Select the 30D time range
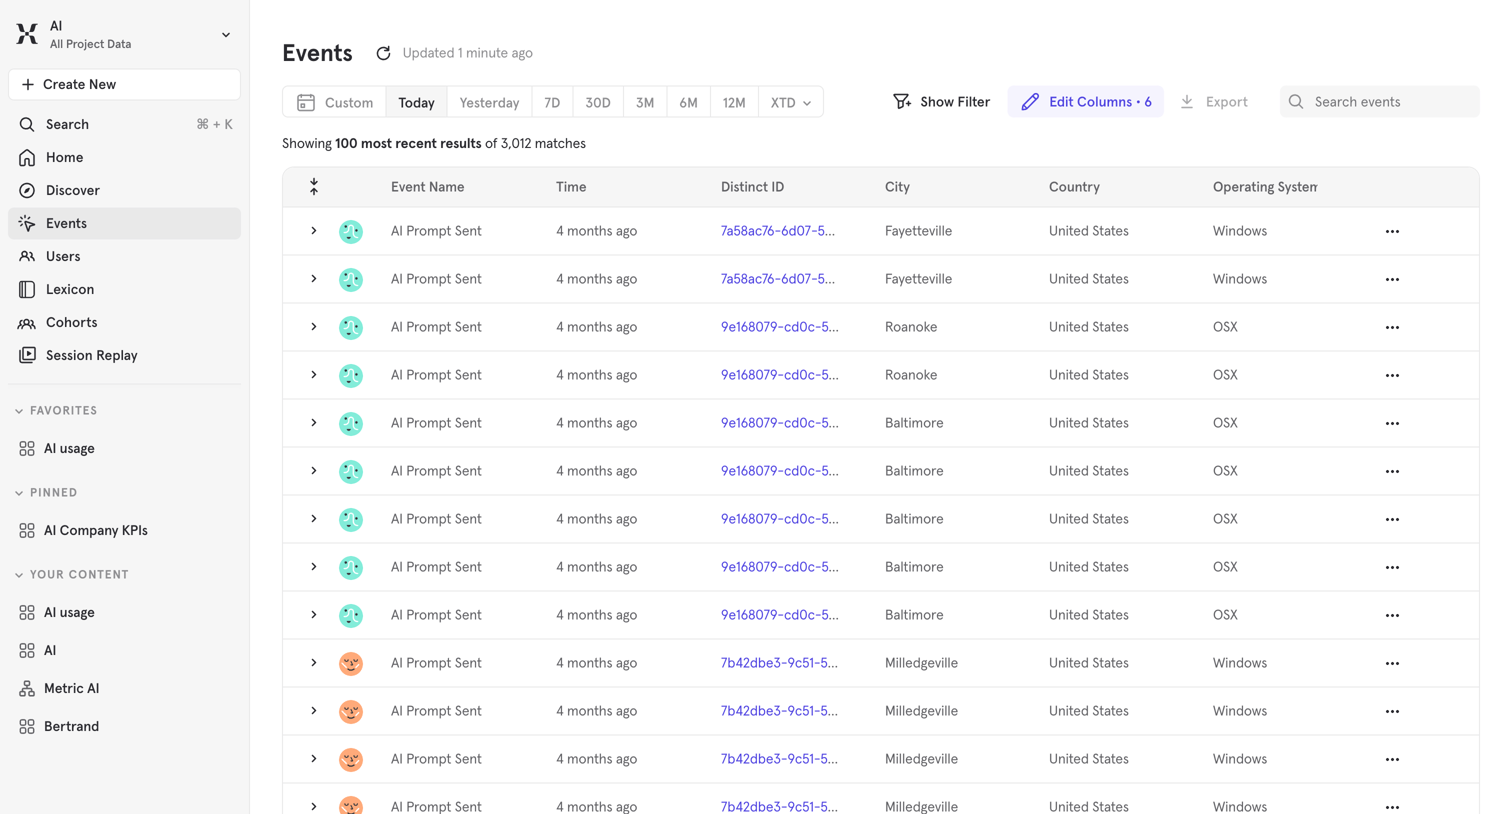1512x814 pixels. pyautogui.click(x=598, y=102)
